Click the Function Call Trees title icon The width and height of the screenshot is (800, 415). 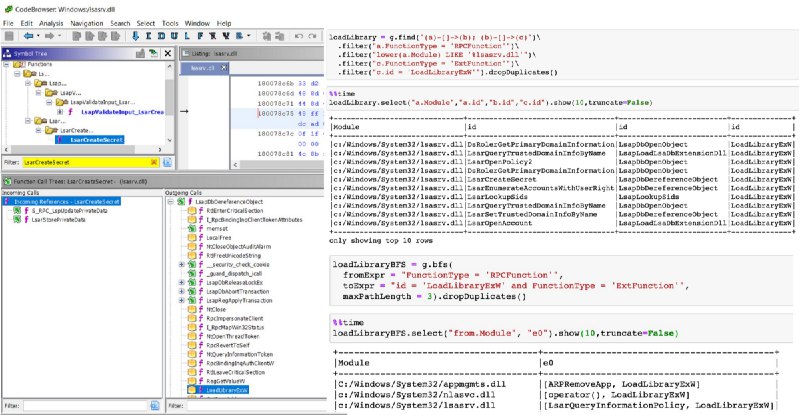(x=7, y=181)
